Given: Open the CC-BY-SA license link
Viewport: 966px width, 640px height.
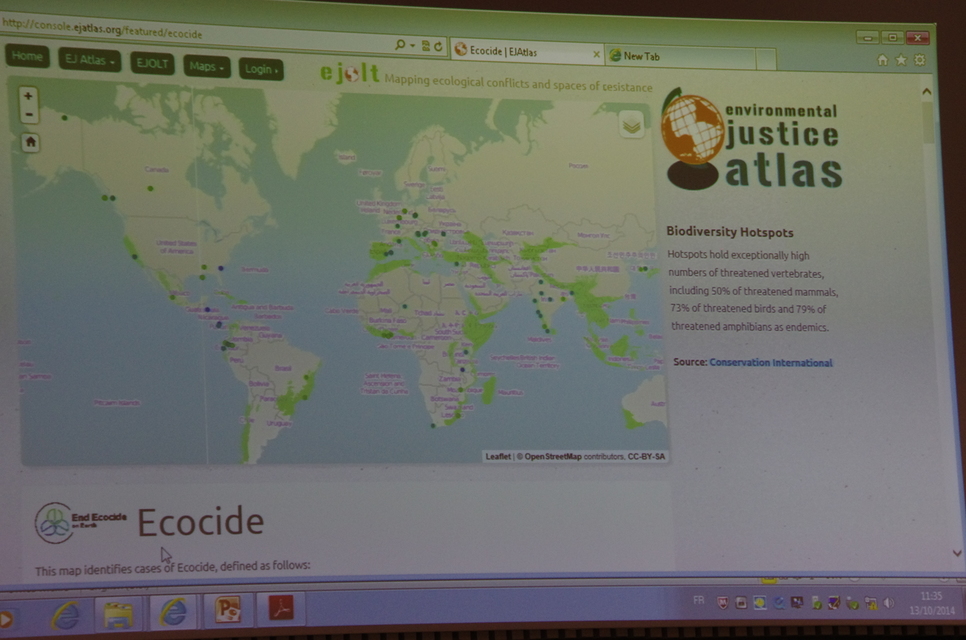Looking at the screenshot, I should (x=646, y=456).
